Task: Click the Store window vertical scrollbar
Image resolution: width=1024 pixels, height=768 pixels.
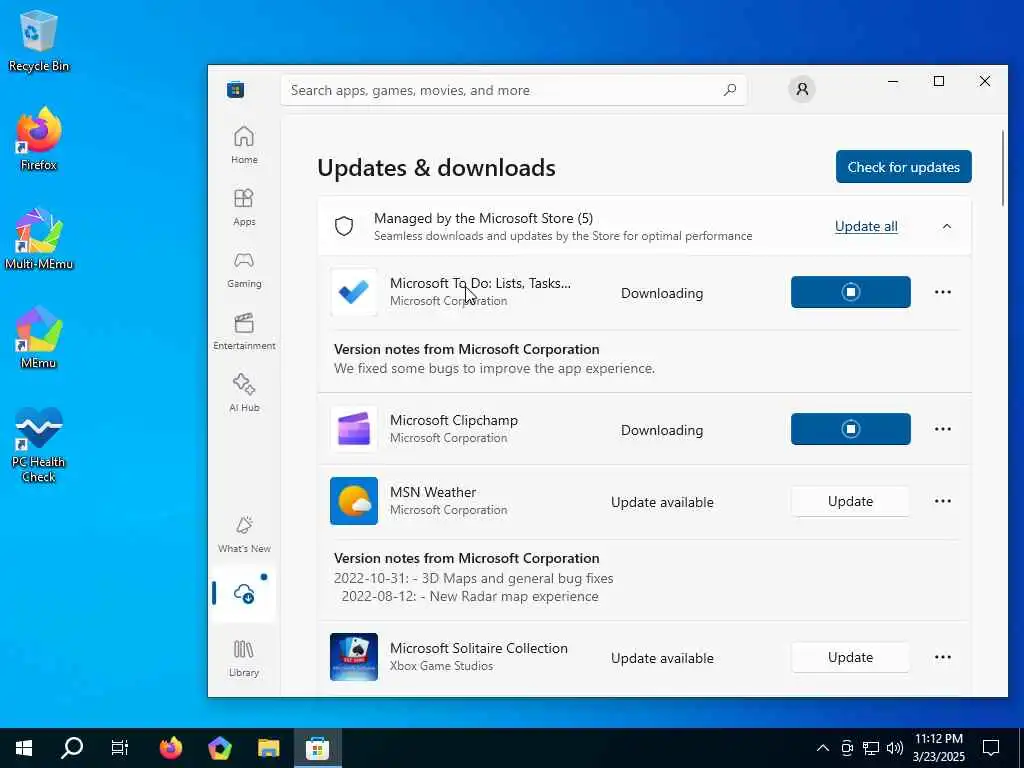Action: (1003, 168)
